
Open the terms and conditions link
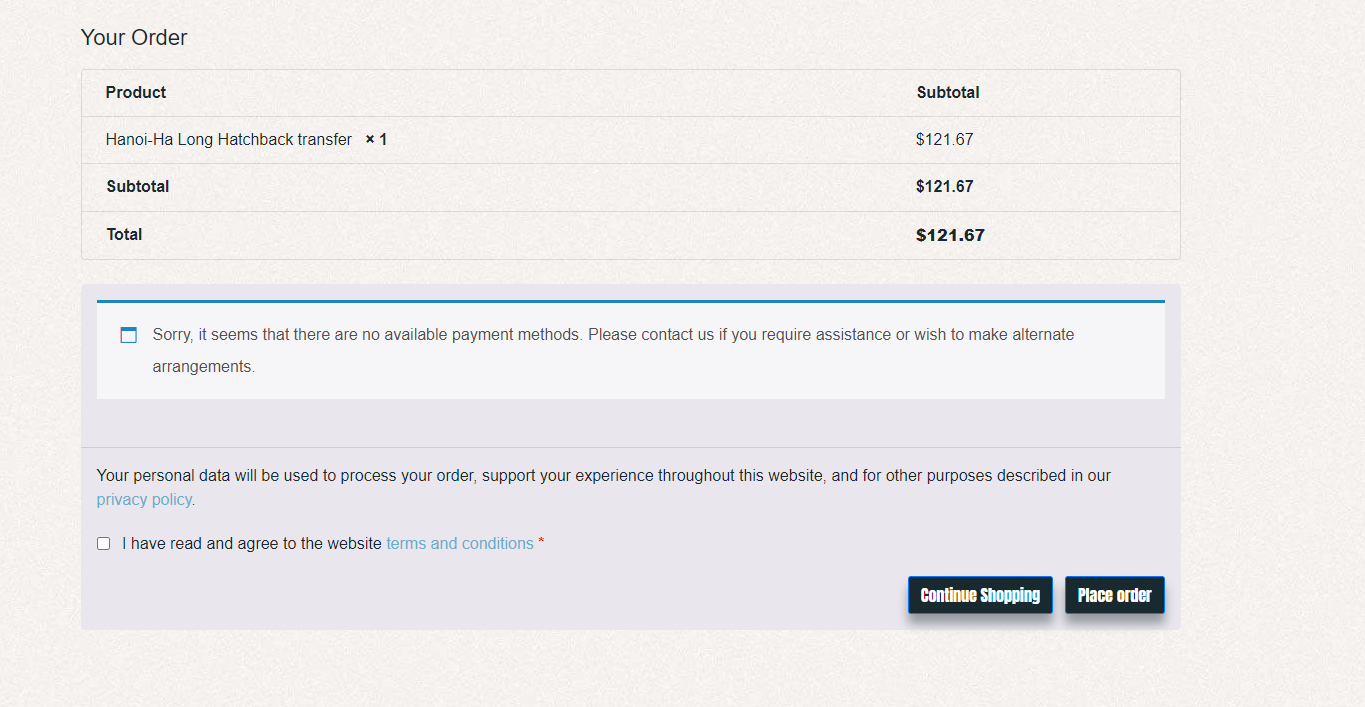[460, 544]
